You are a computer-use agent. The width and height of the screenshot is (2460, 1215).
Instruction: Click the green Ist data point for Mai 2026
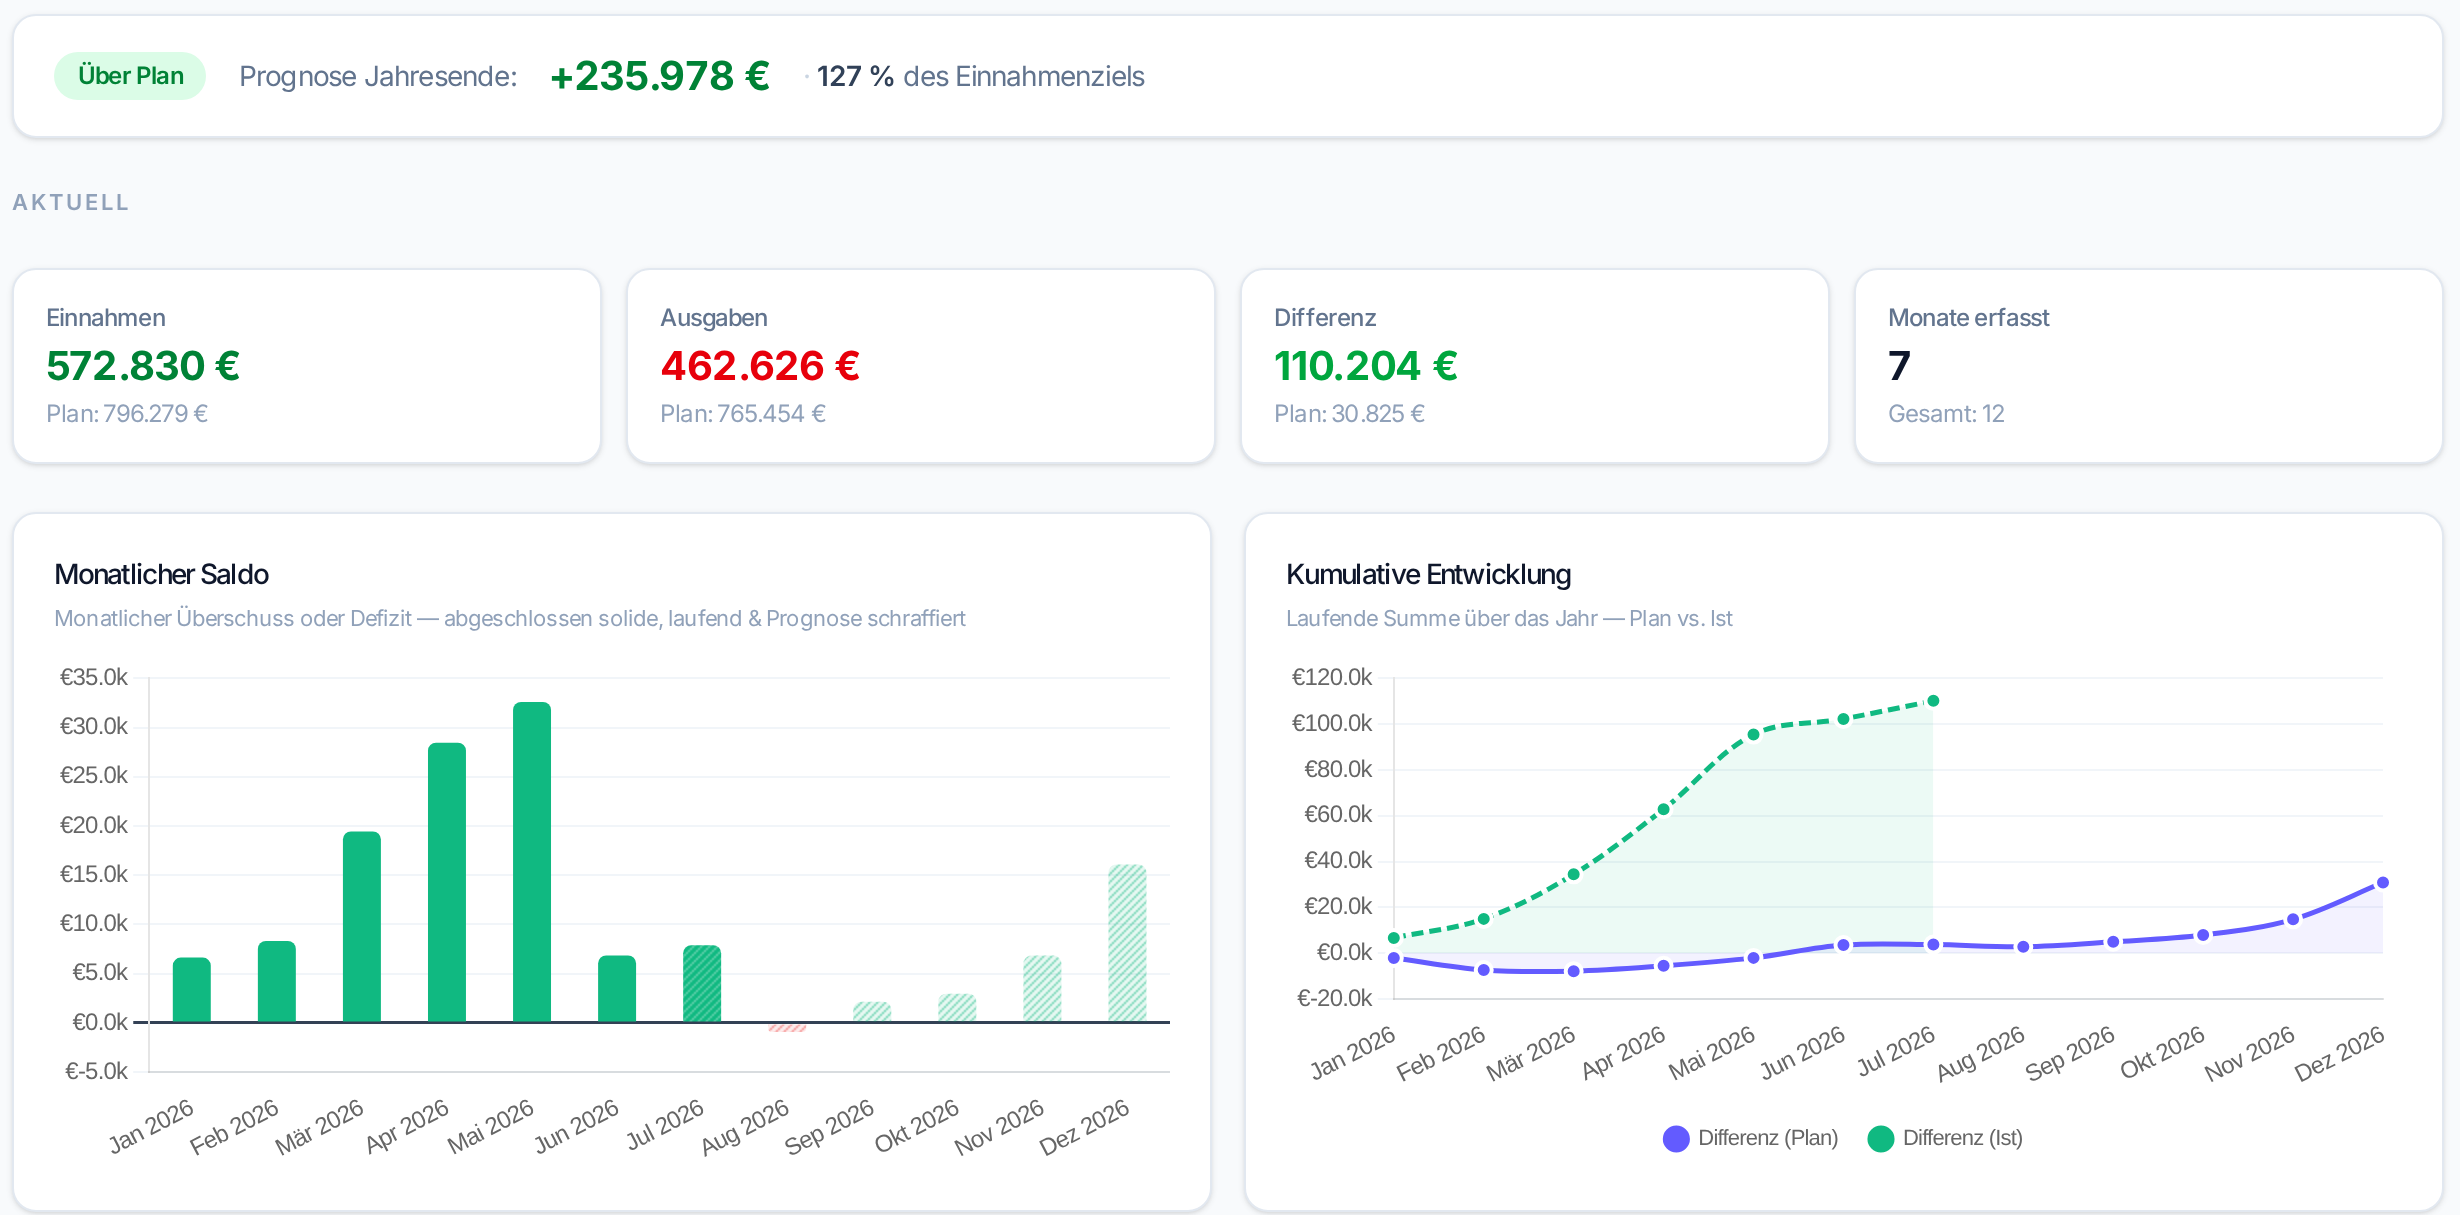tap(1753, 734)
